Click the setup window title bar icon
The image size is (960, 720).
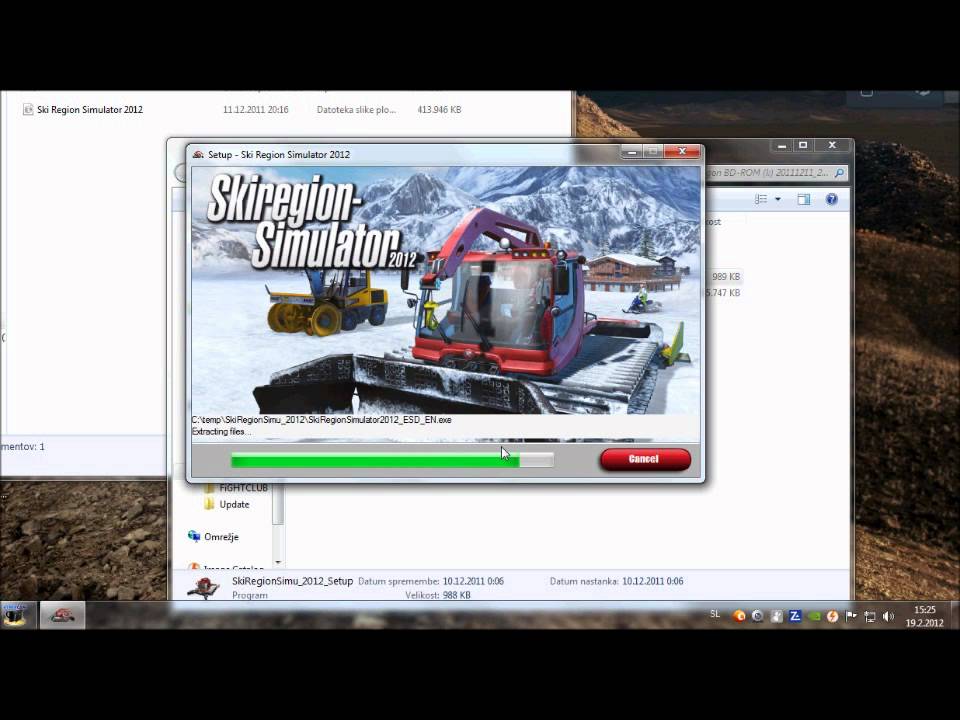198,154
